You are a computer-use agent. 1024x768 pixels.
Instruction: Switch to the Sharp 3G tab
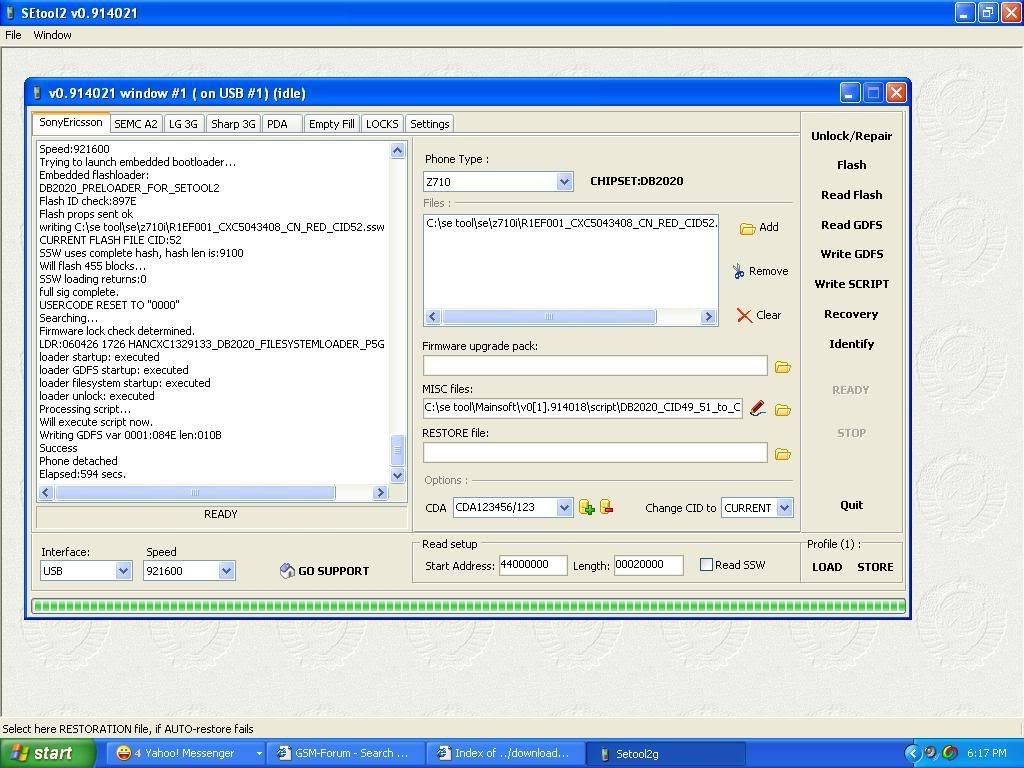pyautogui.click(x=233, y=124)
